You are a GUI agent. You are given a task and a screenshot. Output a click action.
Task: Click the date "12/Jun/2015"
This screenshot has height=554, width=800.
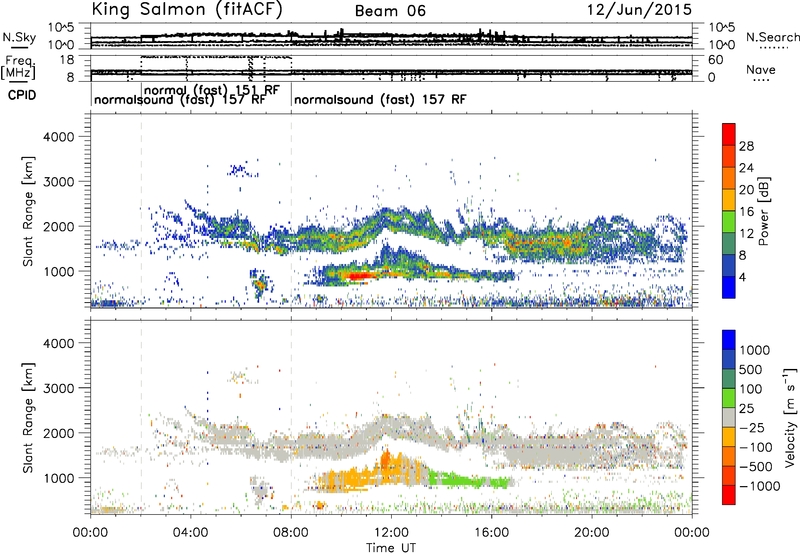coord(639,10)
